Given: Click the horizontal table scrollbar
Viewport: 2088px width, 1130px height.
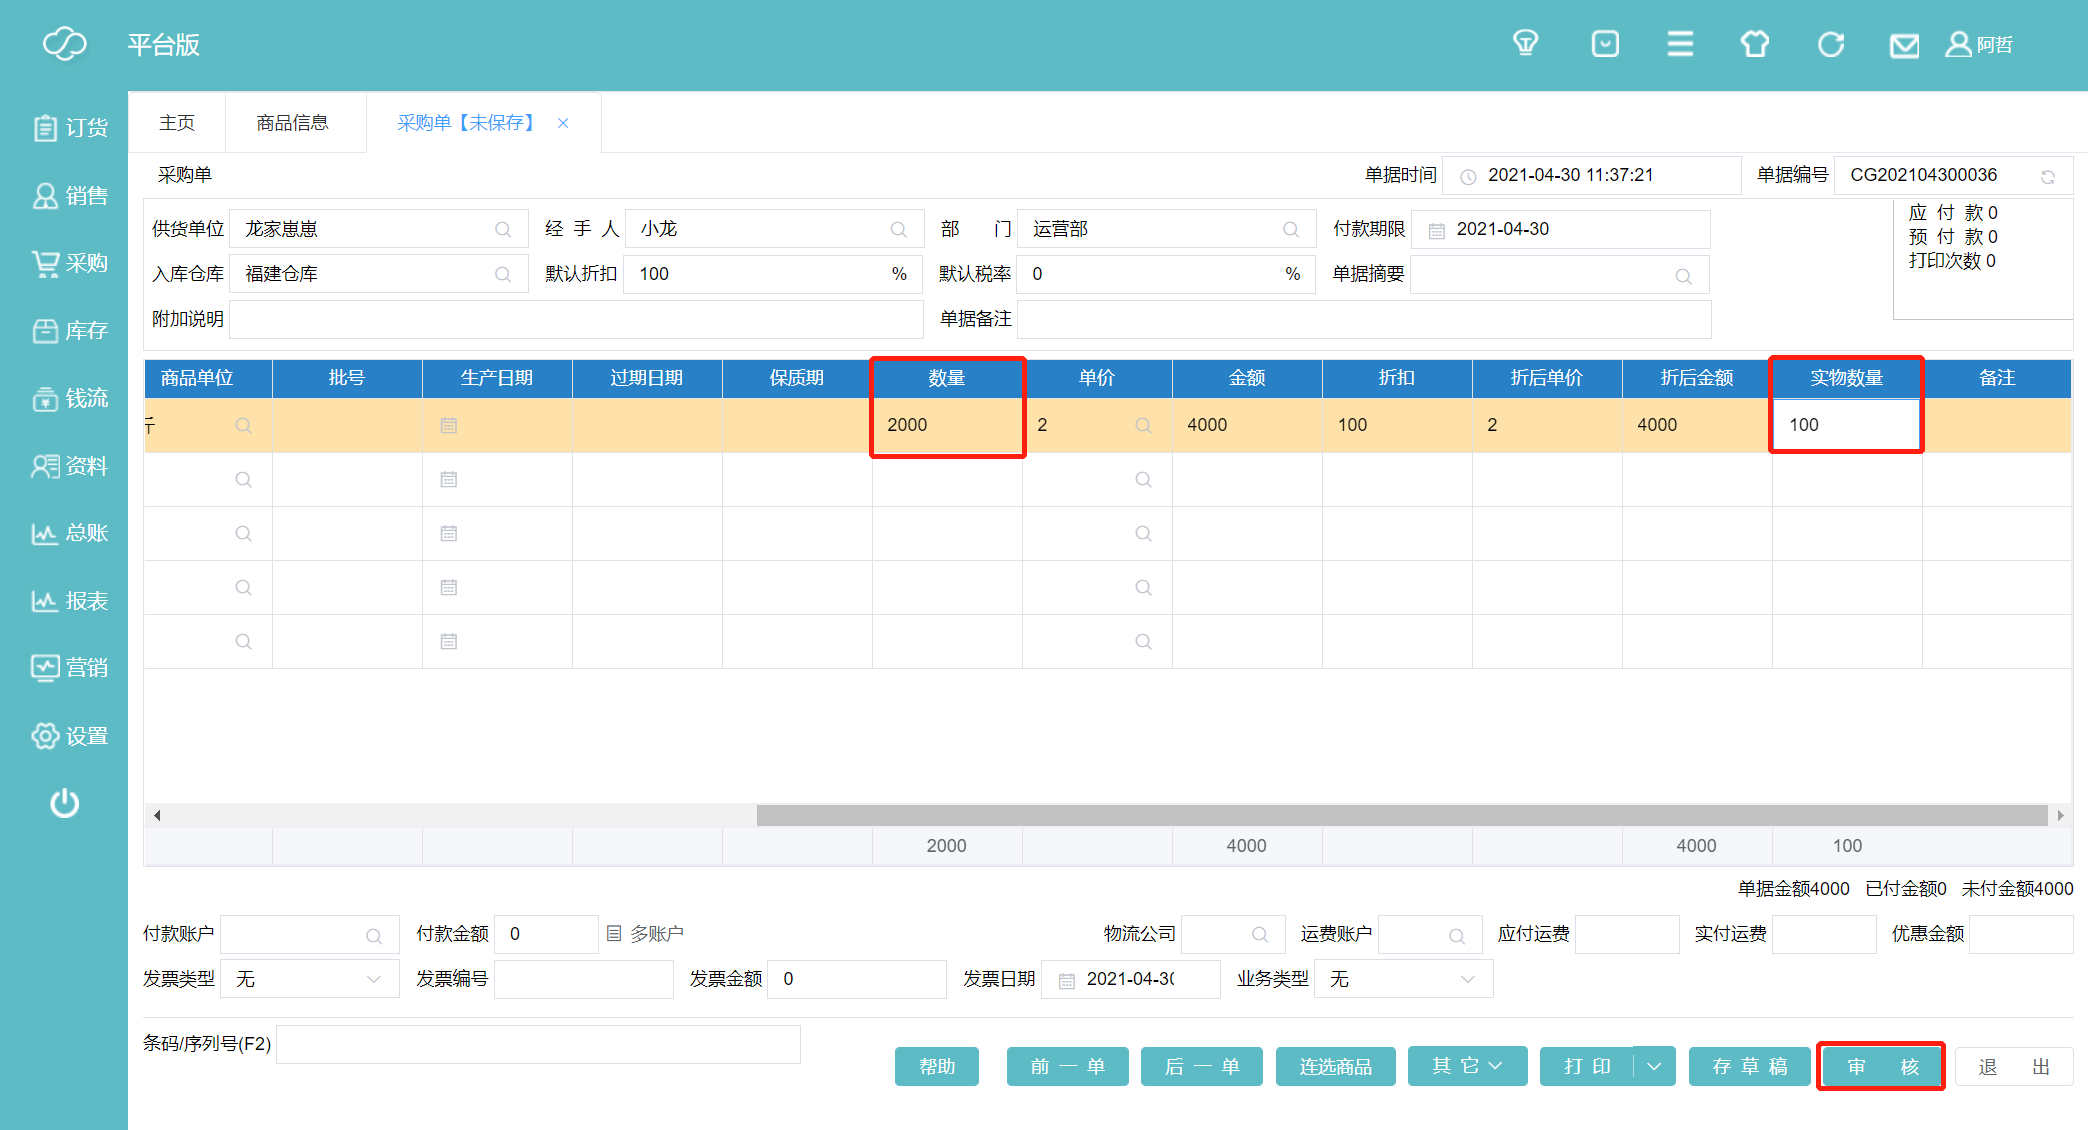Looking at the screenshot, I should pyautogui.click(x=1400, y=815).
